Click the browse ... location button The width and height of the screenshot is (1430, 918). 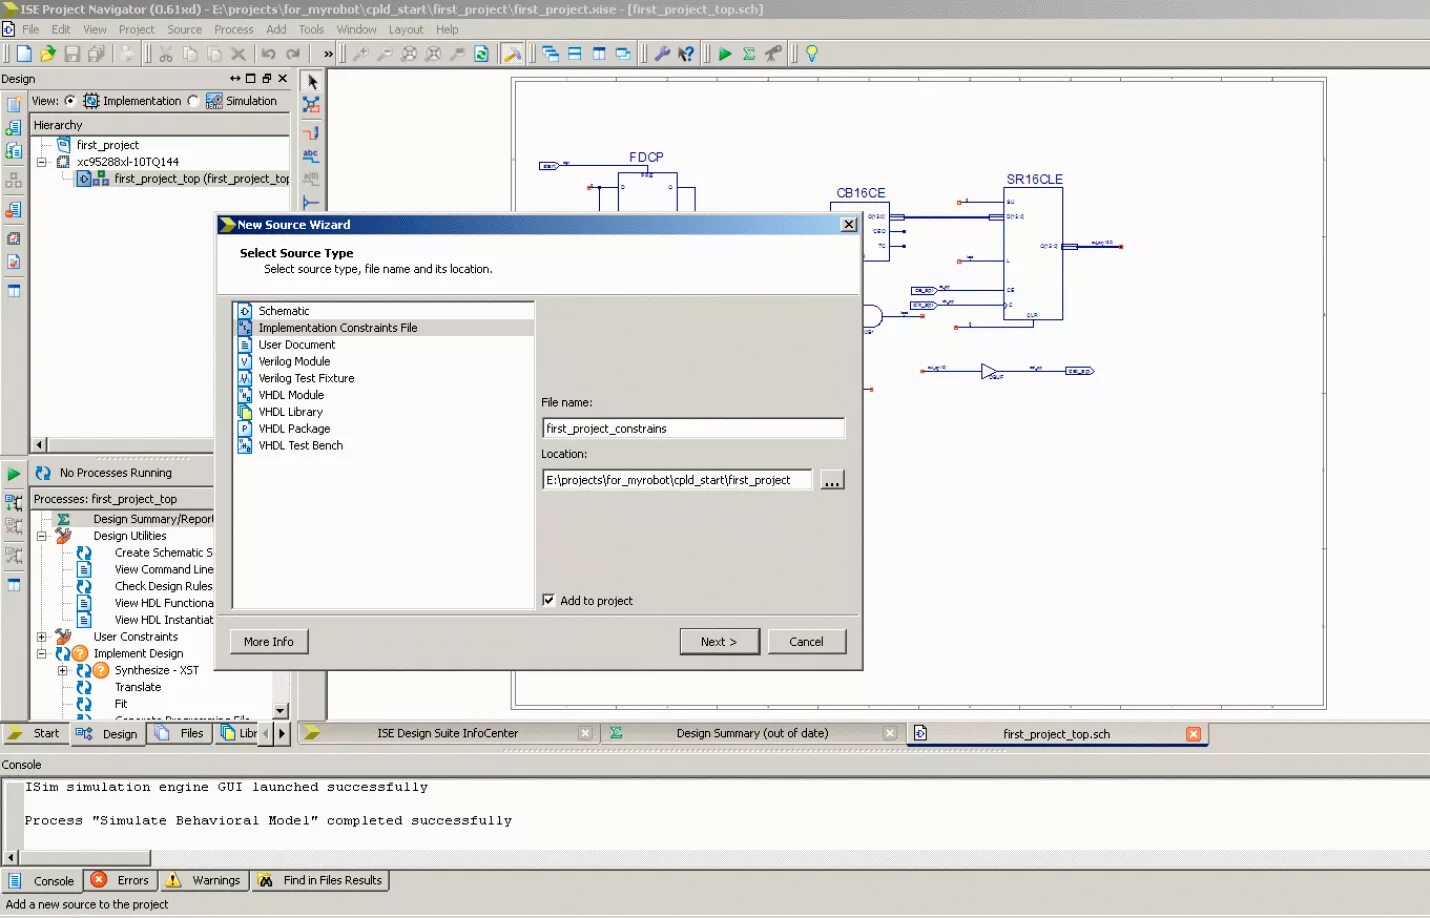click(x=832, y=480)
